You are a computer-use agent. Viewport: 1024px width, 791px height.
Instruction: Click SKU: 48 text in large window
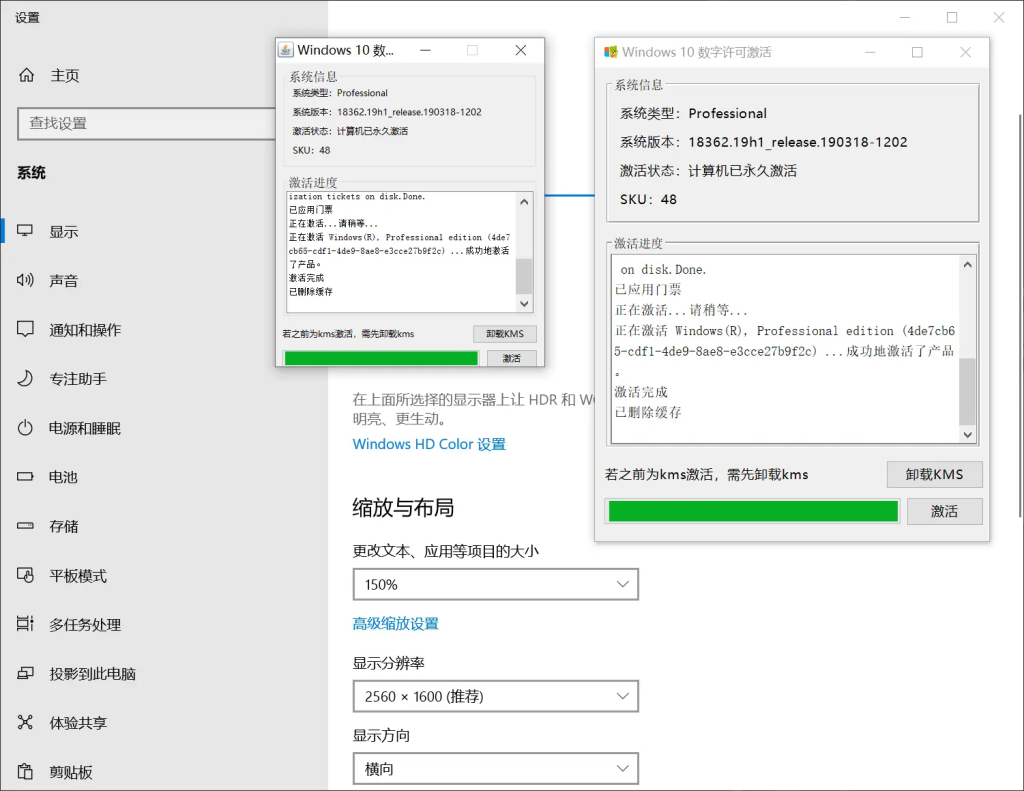point(648,199)
